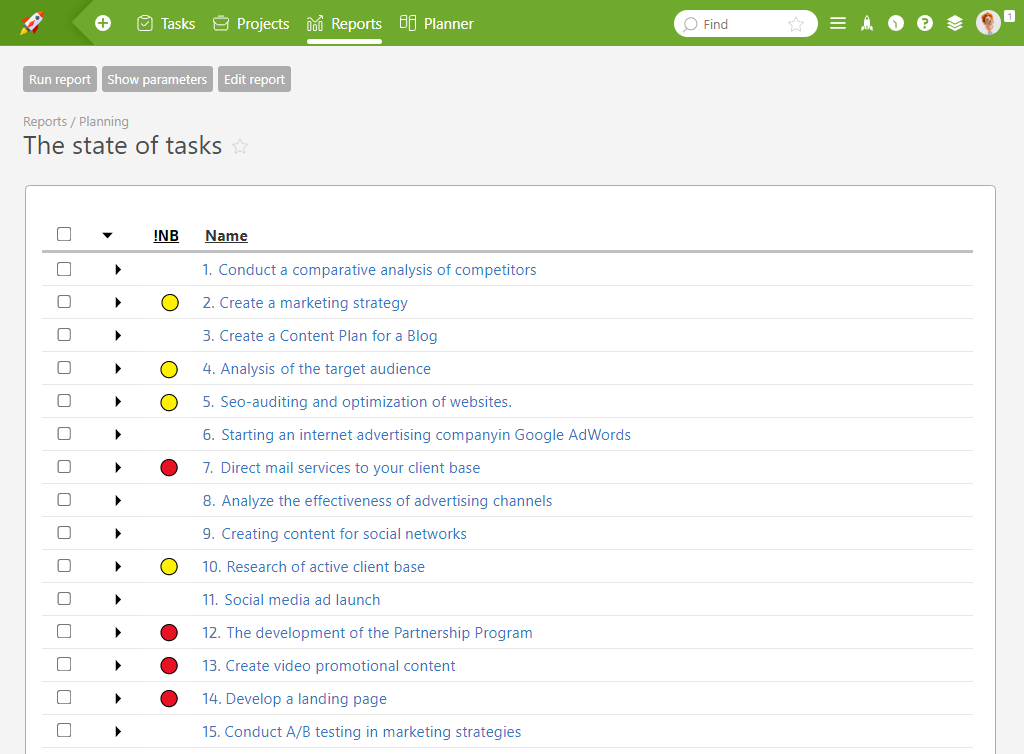Expand row 15 Conduct A/B testing

(118, 732)
